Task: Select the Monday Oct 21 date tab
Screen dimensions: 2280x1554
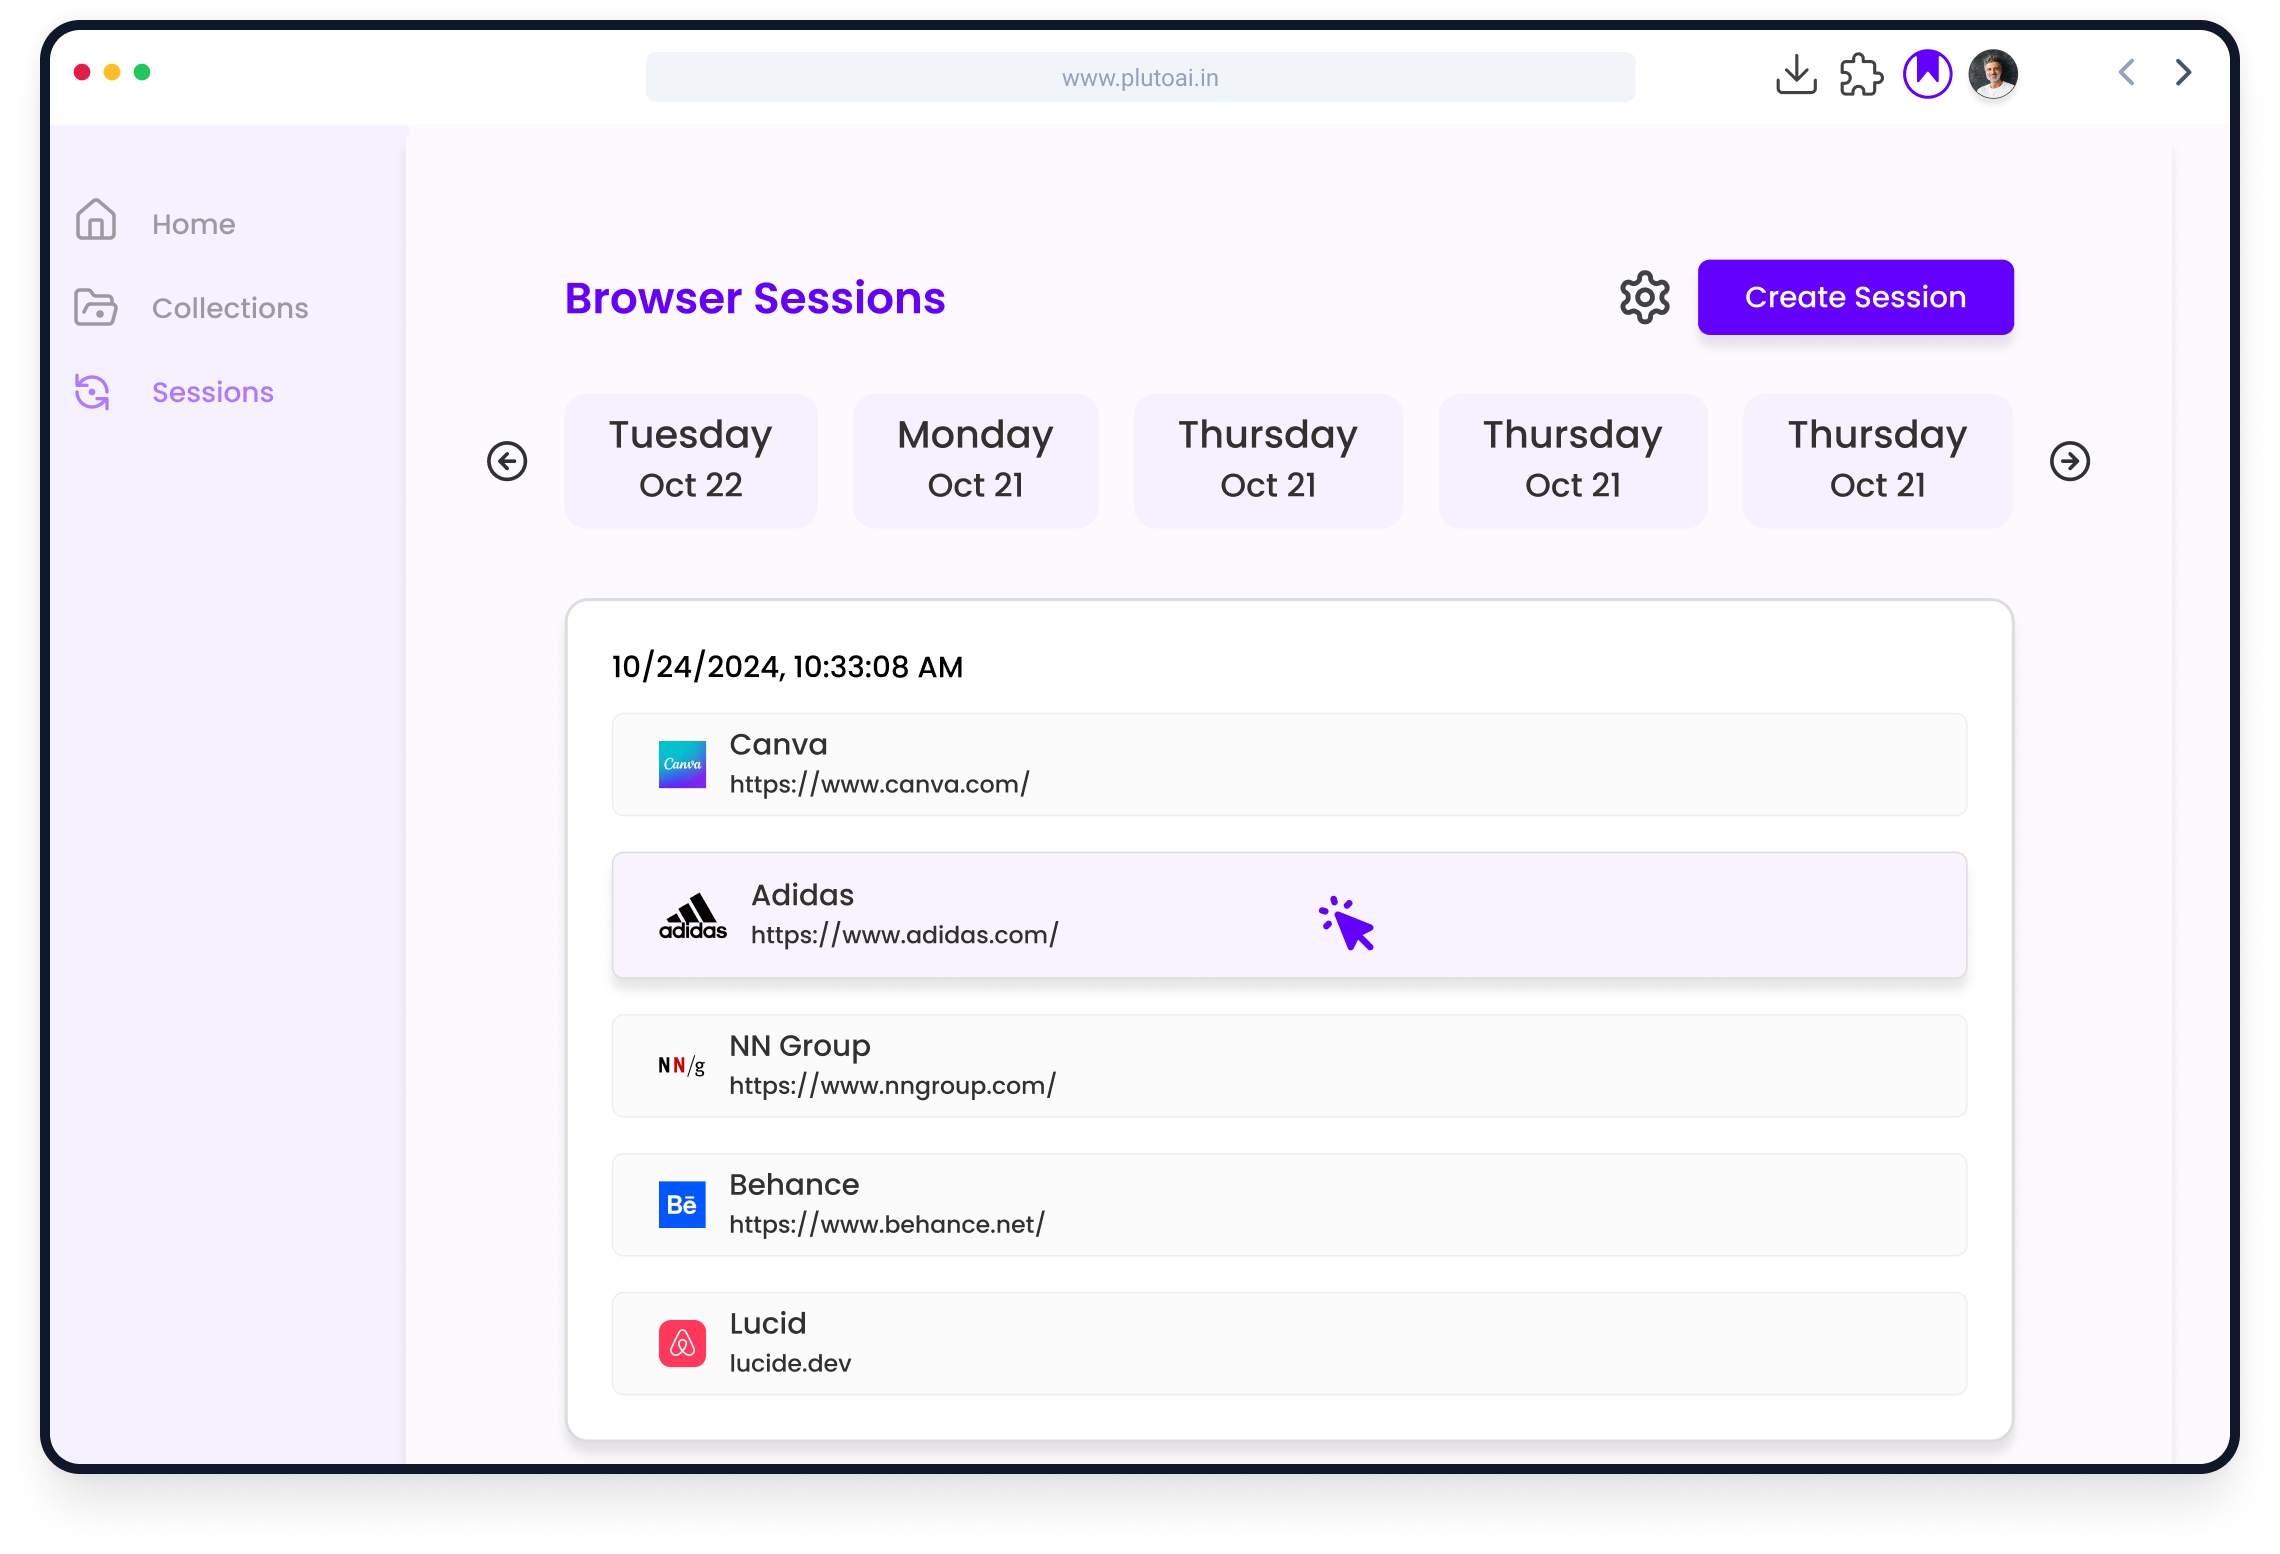Action: [x=975, y=460]
